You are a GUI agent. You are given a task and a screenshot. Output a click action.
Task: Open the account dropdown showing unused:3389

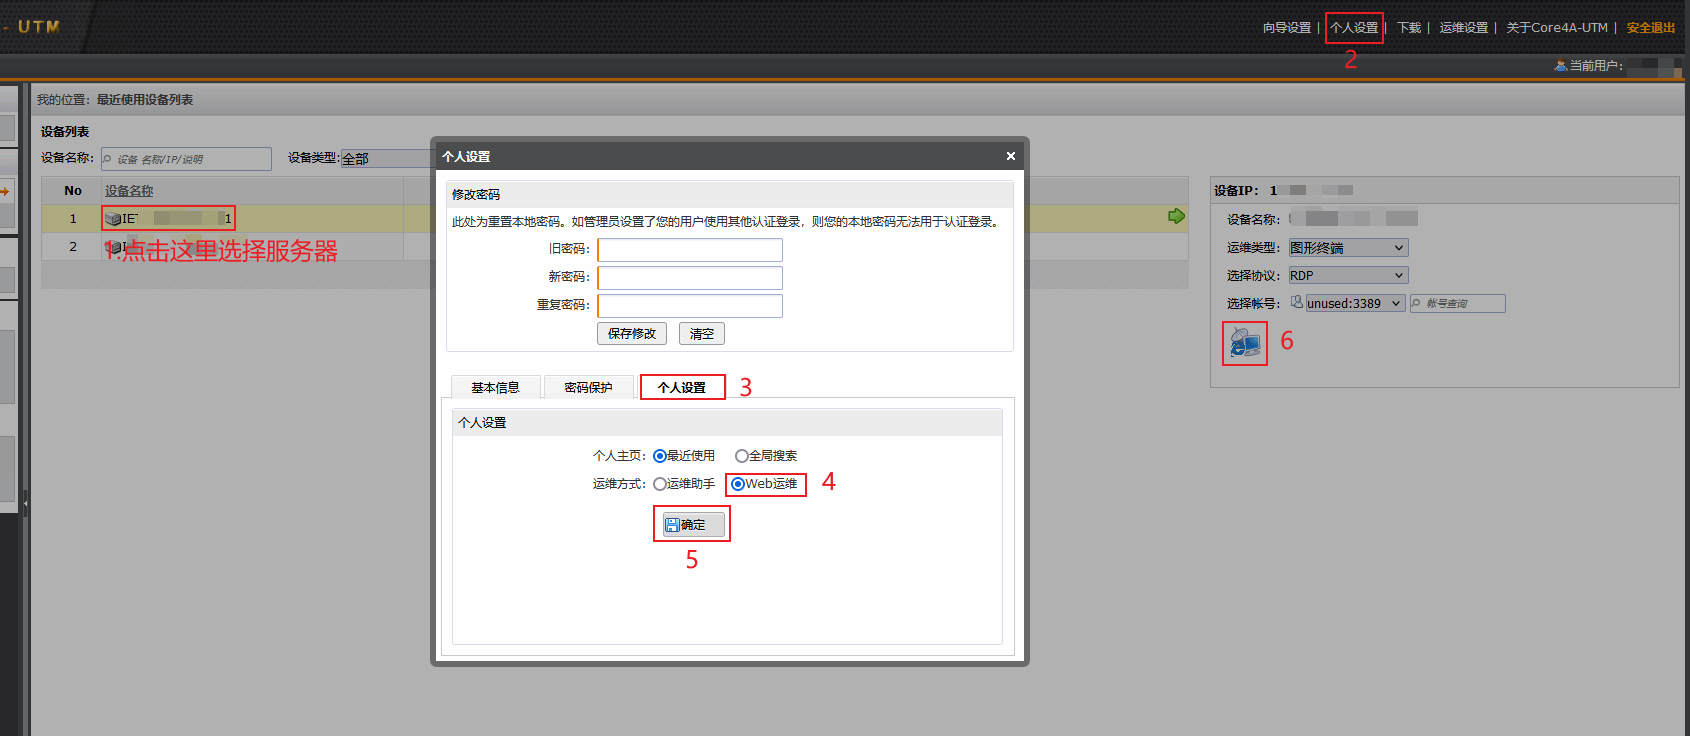point(1354,304)
